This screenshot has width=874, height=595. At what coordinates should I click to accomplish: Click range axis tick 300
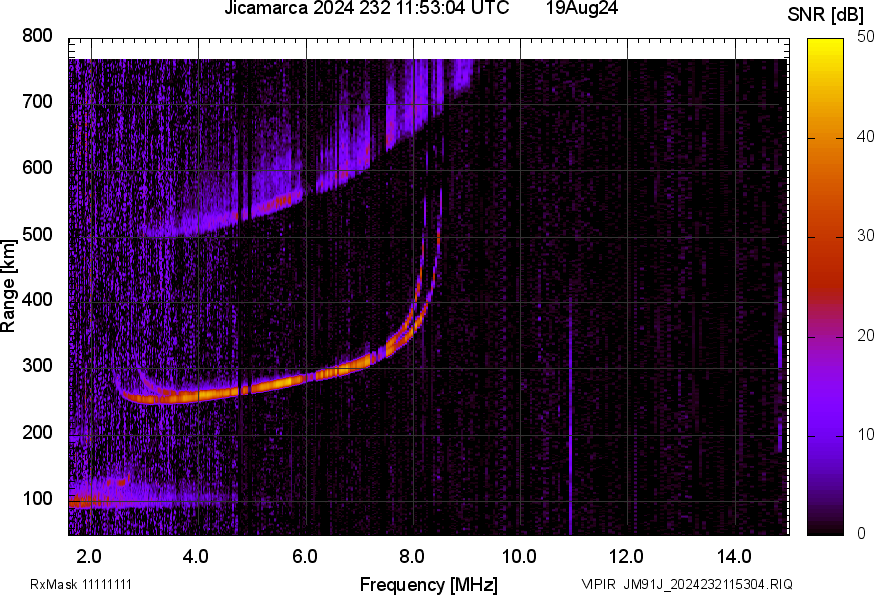click(37, 366)
